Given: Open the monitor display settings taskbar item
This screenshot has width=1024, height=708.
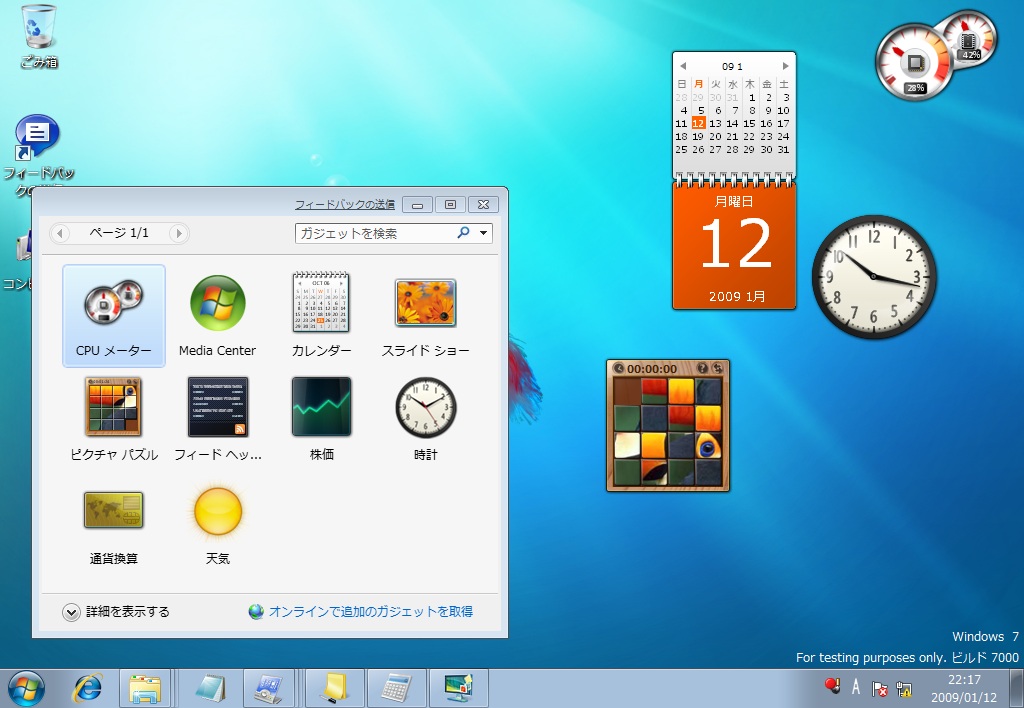Looking at the screenshot, I should pos(459,689).
